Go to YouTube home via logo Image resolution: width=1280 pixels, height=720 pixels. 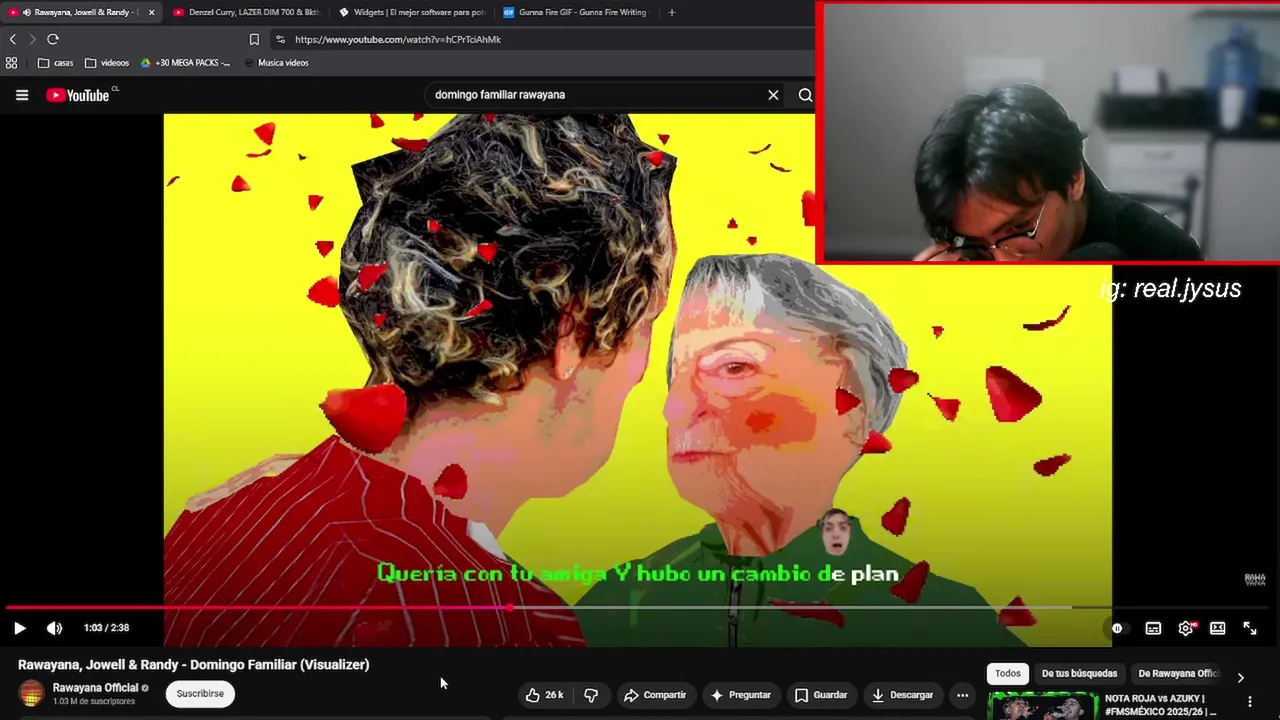[x=78, y=95]
